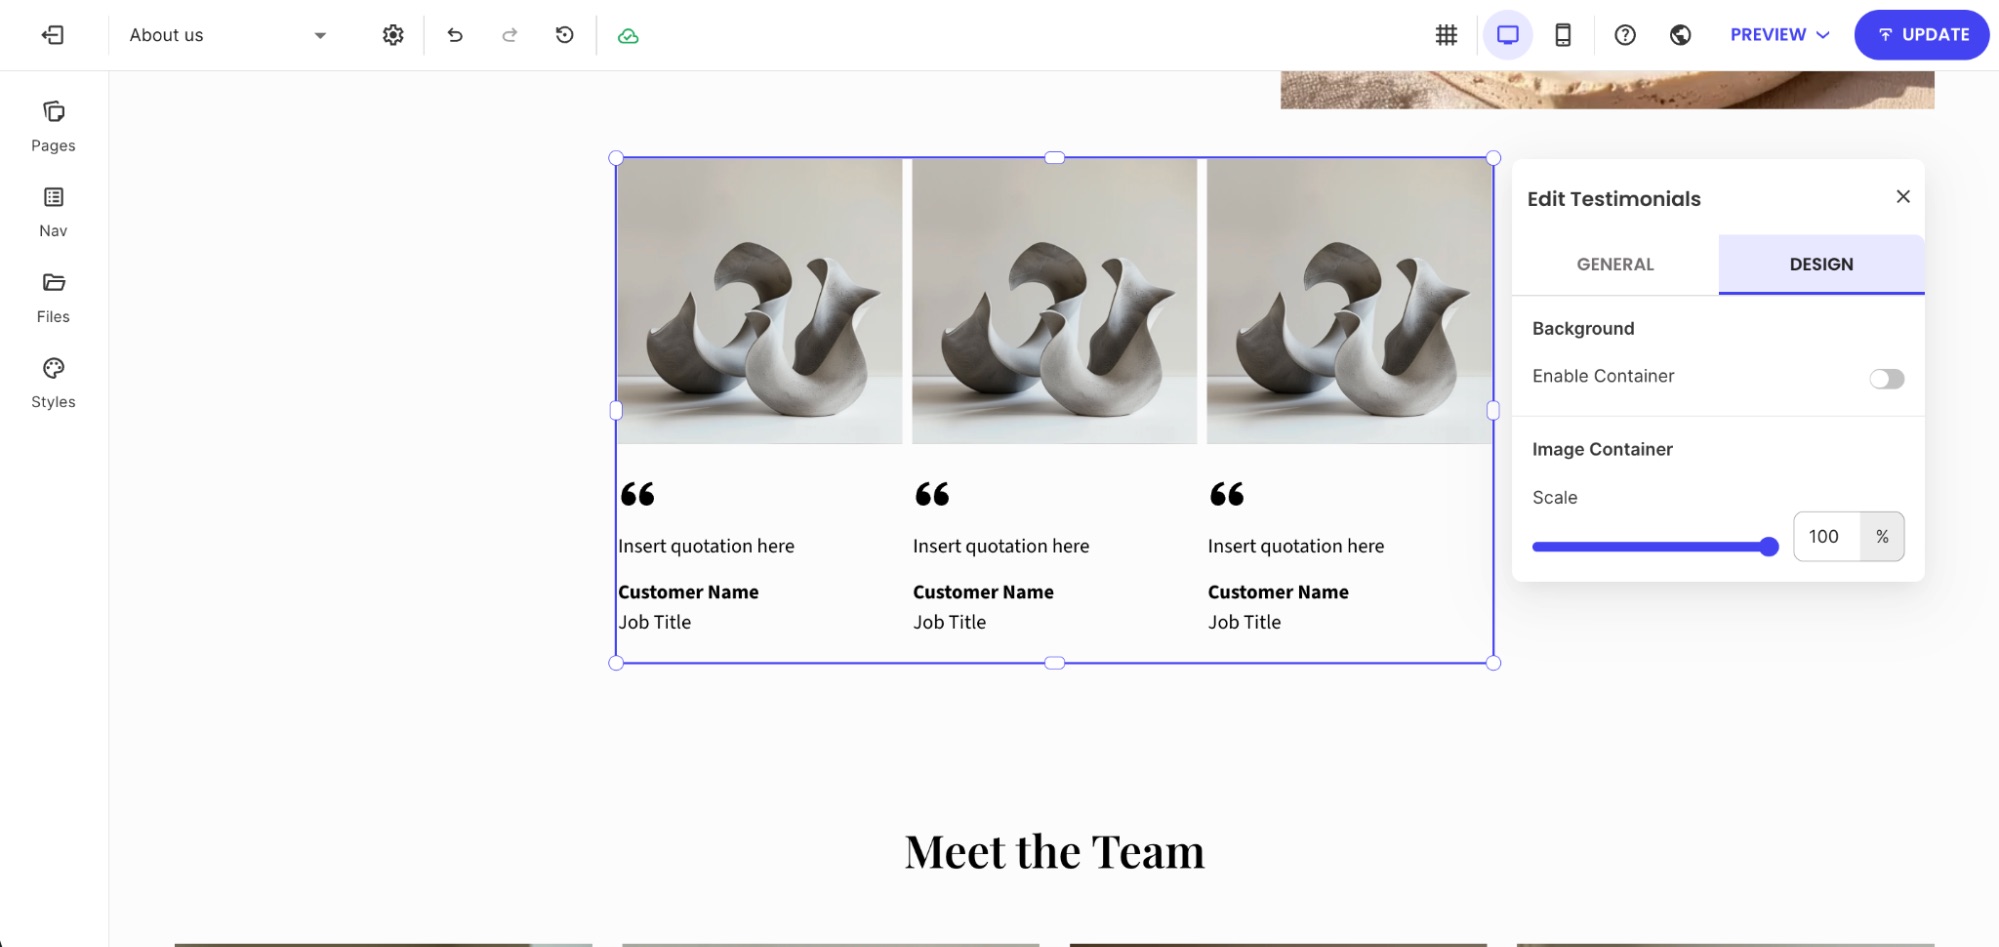Screen dimensions: 1999x947
Task: Open the Pages sidebar panel
Action: 53,127
